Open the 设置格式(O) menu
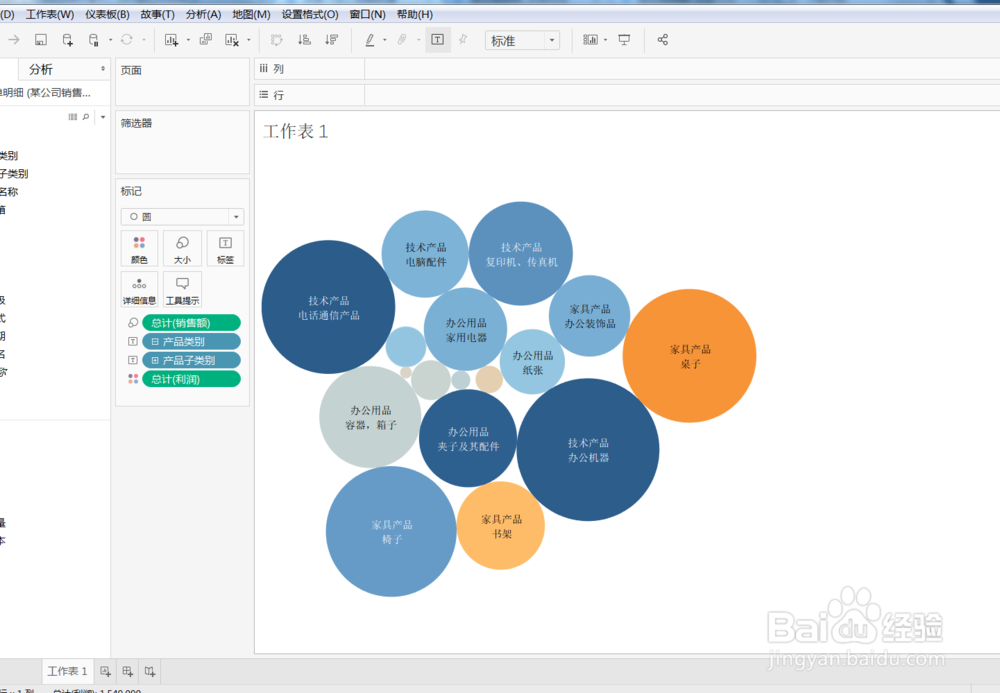Image resolution: width=1000 pixels, height=693 pixels. tap(310, 14)
